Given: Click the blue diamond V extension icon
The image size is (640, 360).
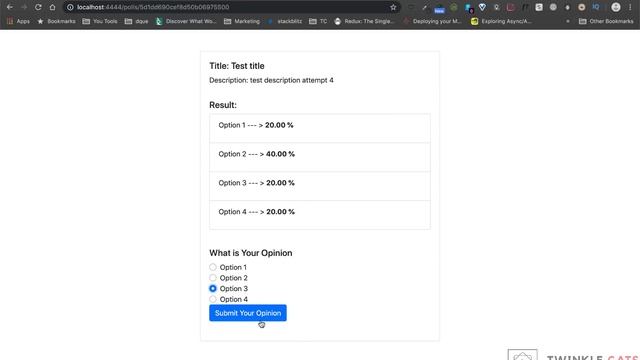Looking at the screenshot, I should pos(482,7).
